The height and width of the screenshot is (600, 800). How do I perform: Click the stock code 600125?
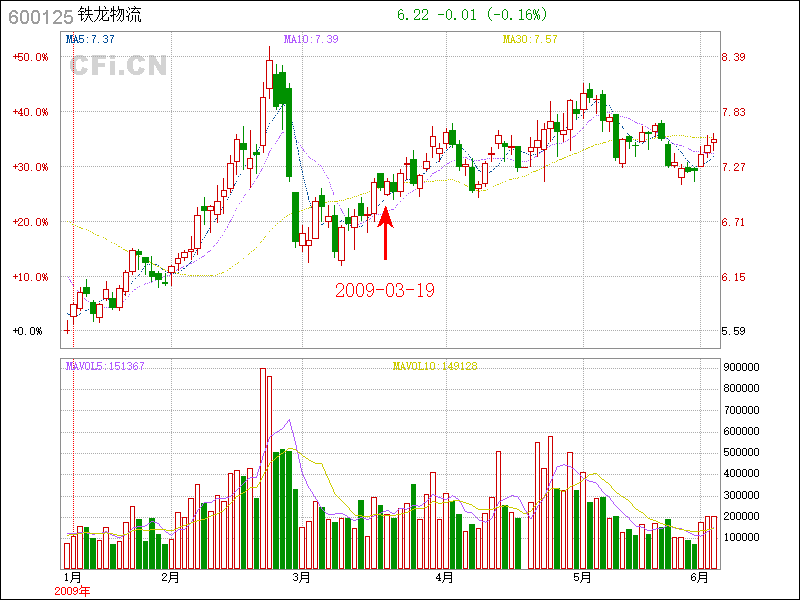[x=36, y=17]
